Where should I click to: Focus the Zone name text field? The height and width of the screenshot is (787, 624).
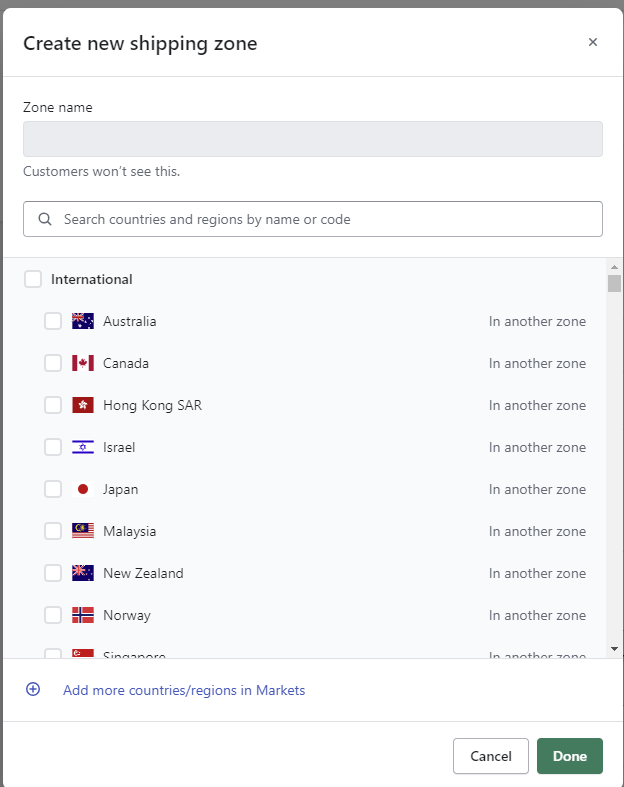coord(312,139)
